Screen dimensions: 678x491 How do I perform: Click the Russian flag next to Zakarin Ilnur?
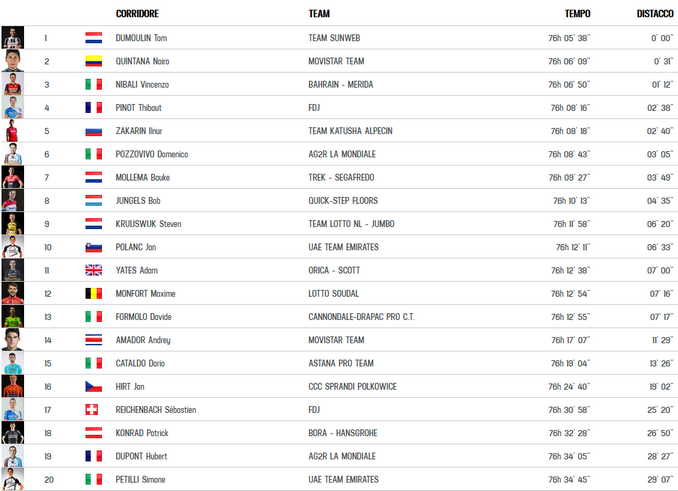[x=93, y=131]
